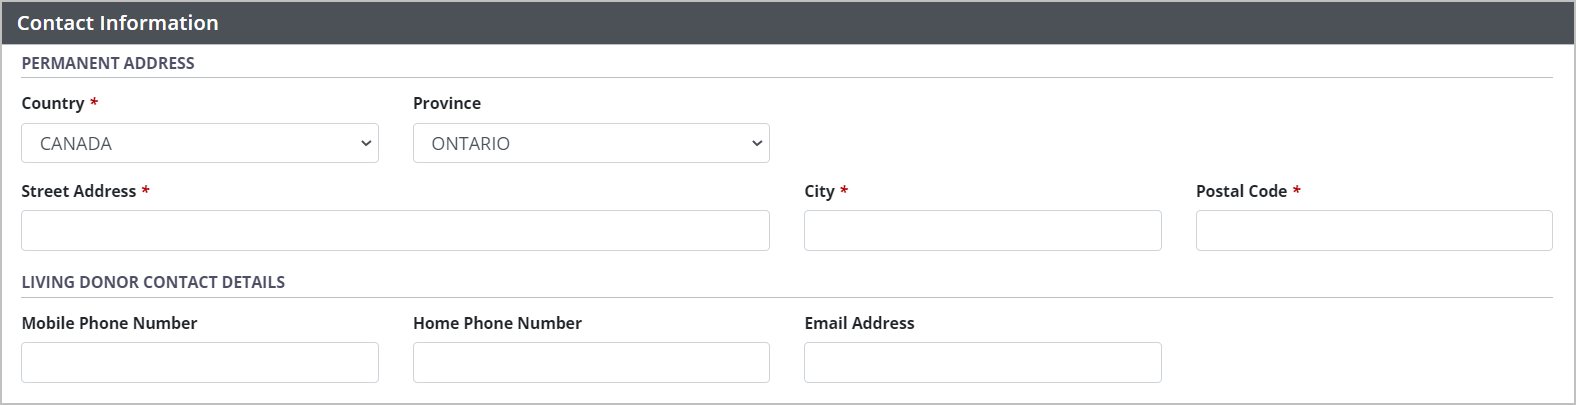Click the Mobile Phone Number label
This screenshot has height=405, width=1576.
click(109, 323)
